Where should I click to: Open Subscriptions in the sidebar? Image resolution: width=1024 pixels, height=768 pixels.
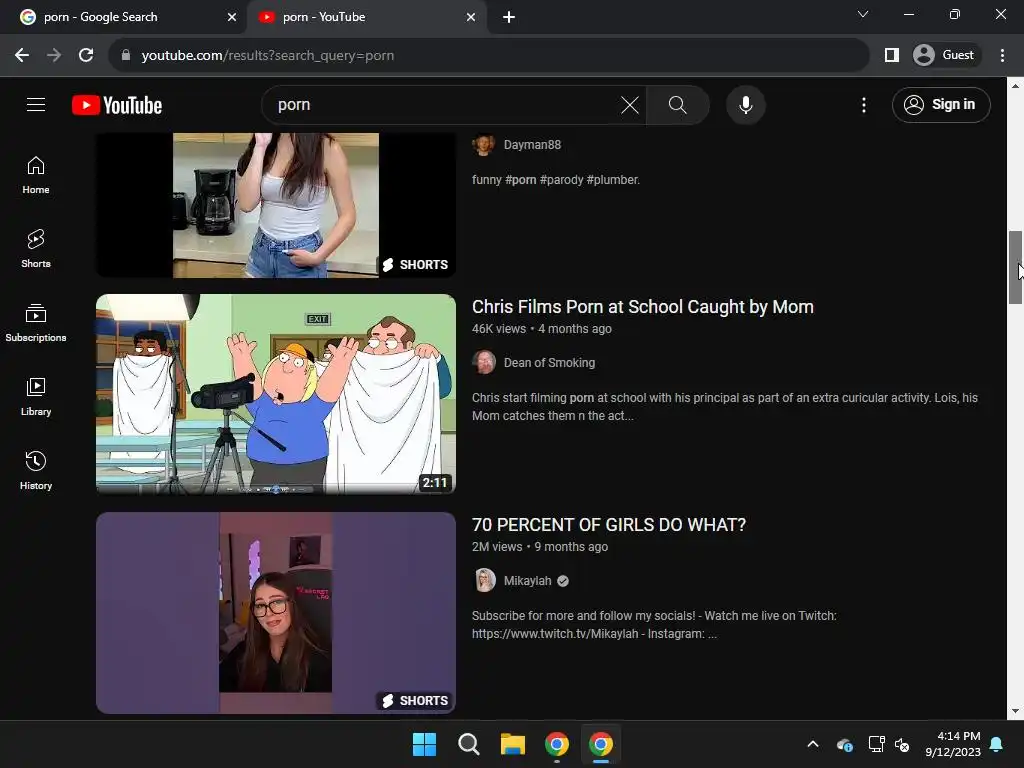coord(36,323)
